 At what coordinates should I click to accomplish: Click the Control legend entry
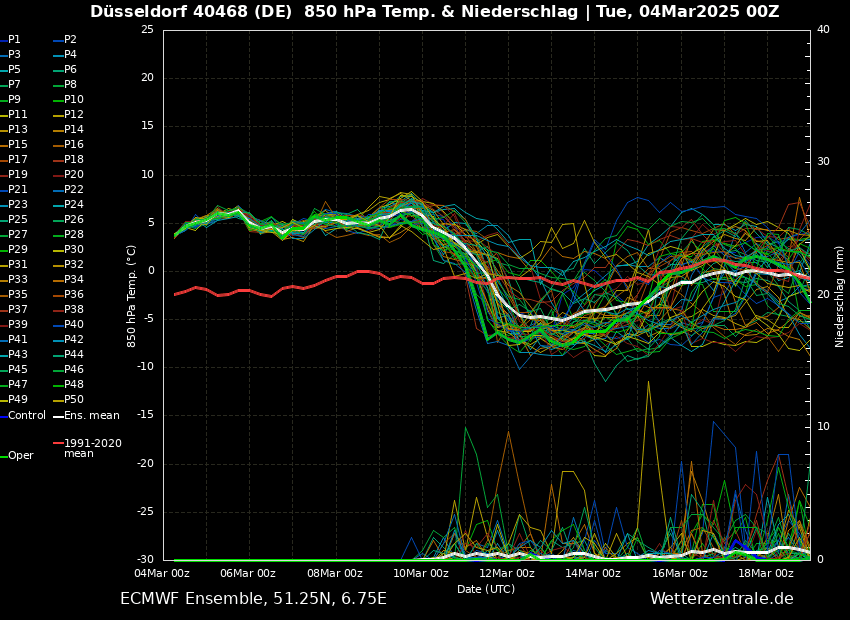[x=27, y=415]
